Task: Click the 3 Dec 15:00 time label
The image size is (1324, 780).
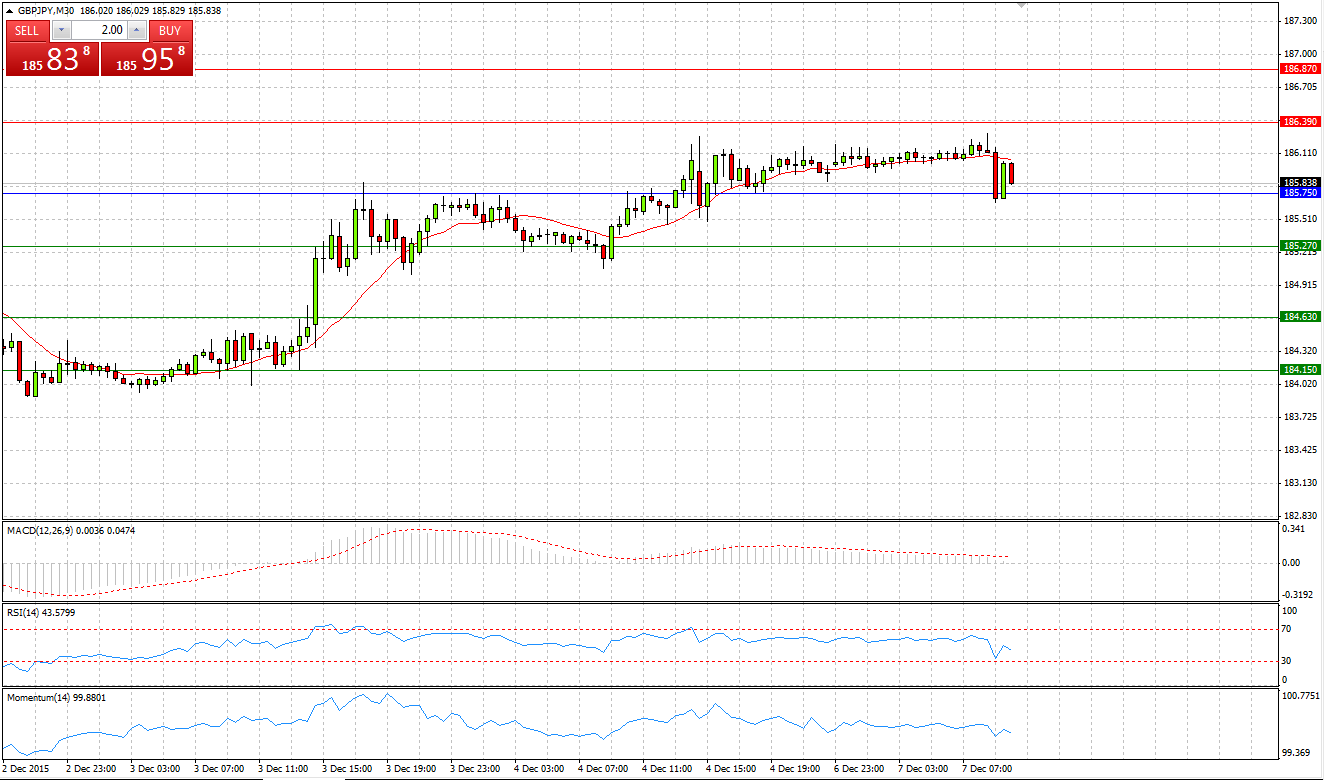Action: click(x=348, y=769)
